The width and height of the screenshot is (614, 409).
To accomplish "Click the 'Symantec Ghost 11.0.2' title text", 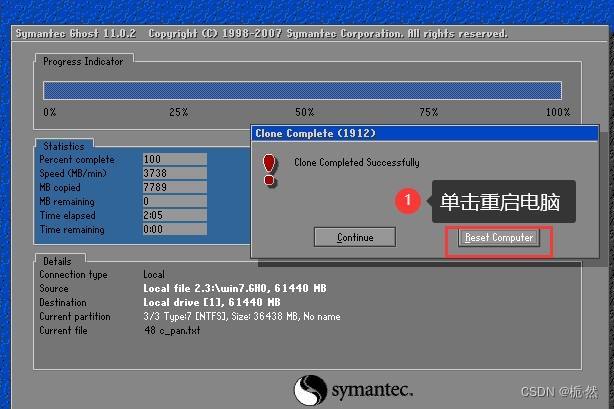I will click(x=76, y=34).
